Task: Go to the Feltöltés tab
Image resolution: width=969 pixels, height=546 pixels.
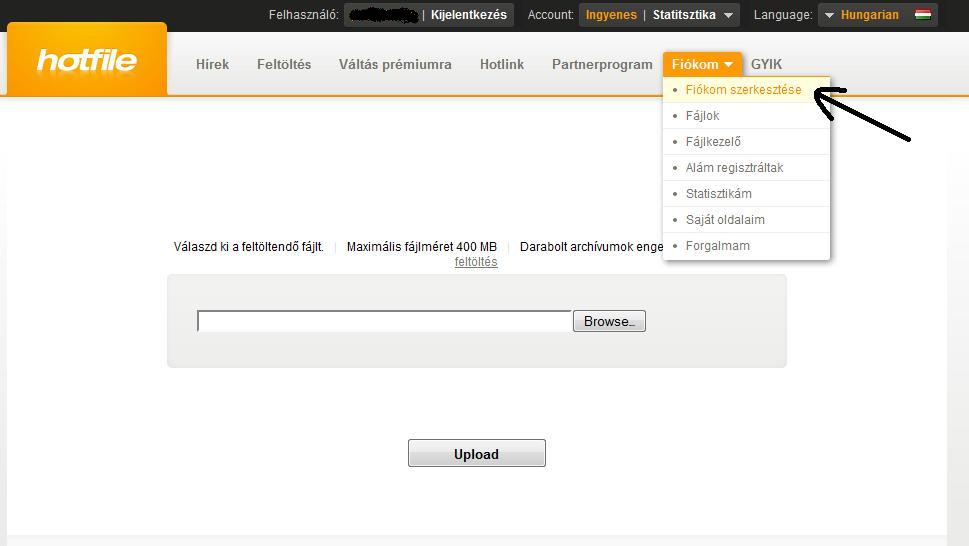Action: click(284, 64)
